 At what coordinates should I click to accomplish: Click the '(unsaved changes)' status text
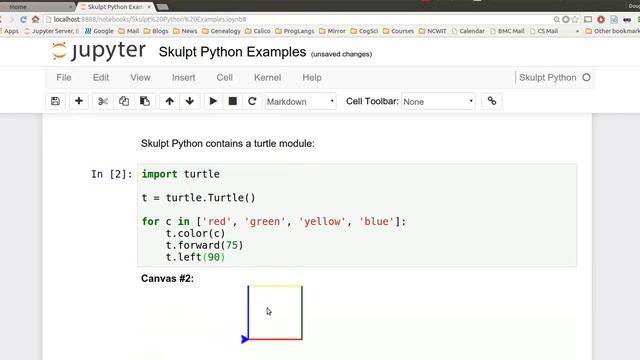(341, 54)
